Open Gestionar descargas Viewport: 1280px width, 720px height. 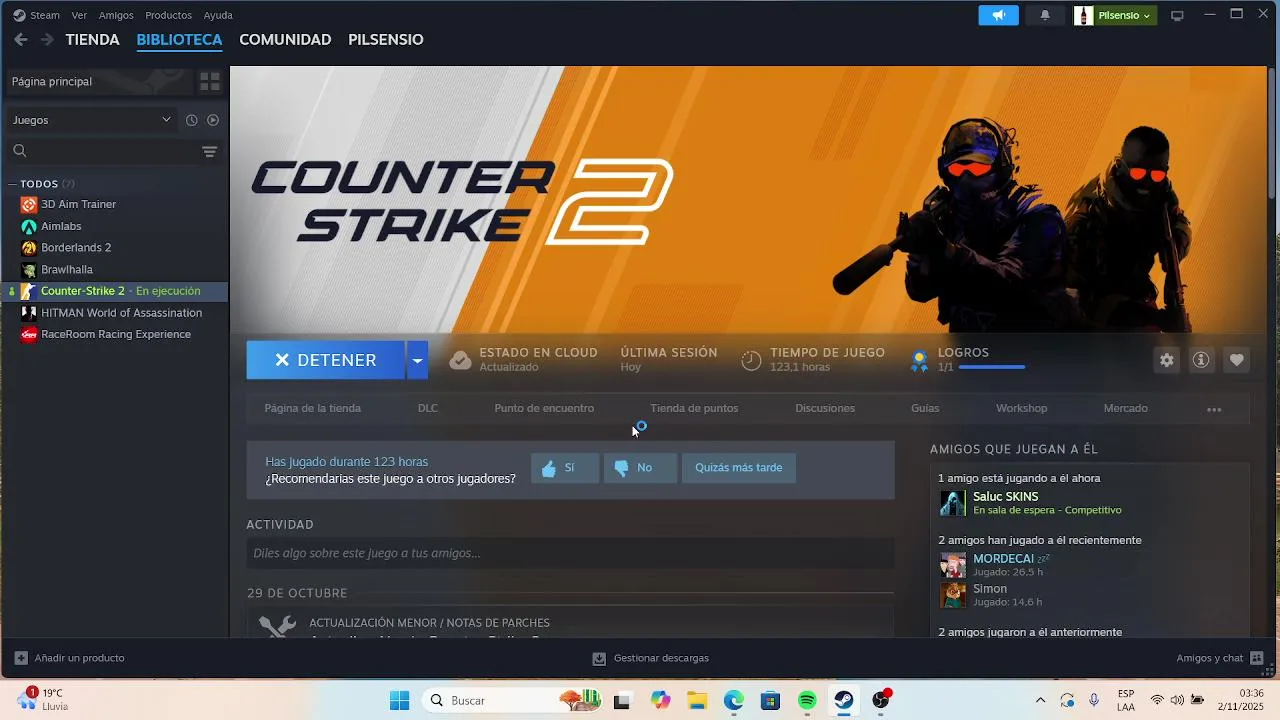click(x=650, y=658)
